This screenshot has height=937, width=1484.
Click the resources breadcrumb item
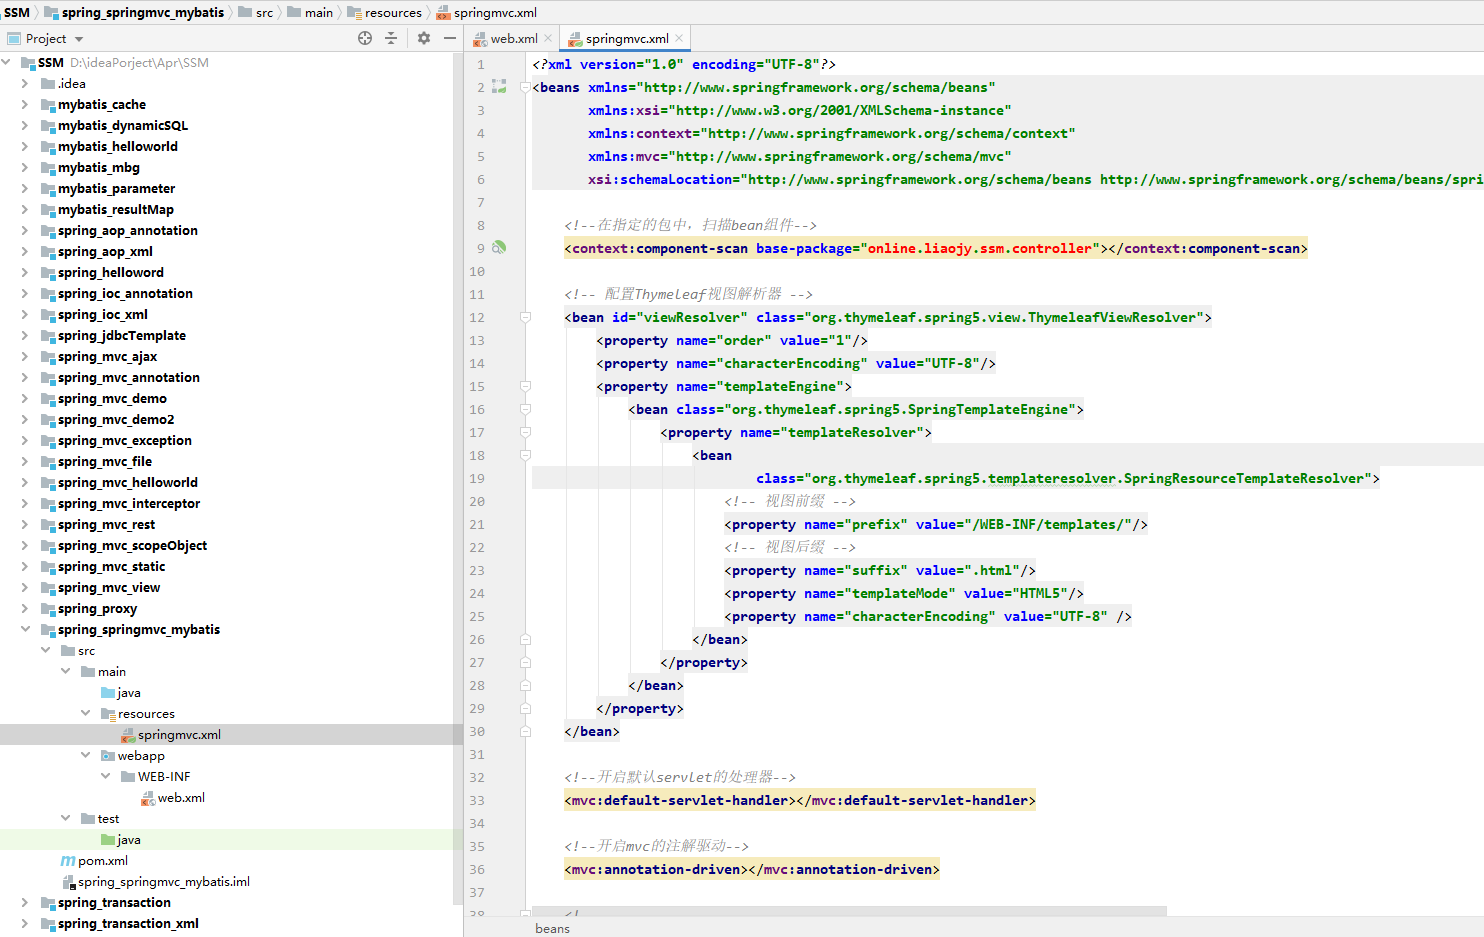[x=393, y=12]
